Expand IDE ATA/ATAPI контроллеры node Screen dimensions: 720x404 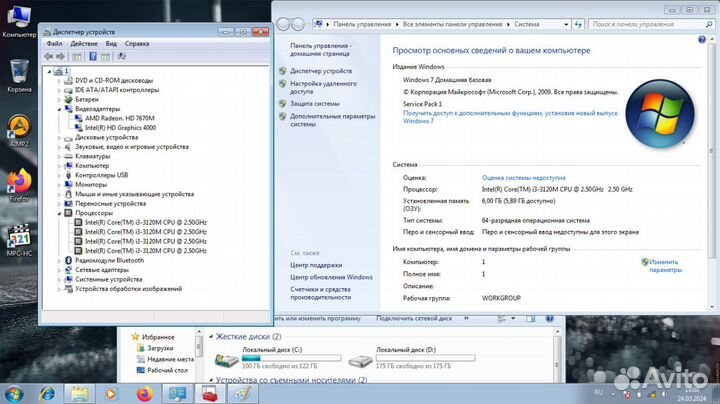[x=59, y=90]
